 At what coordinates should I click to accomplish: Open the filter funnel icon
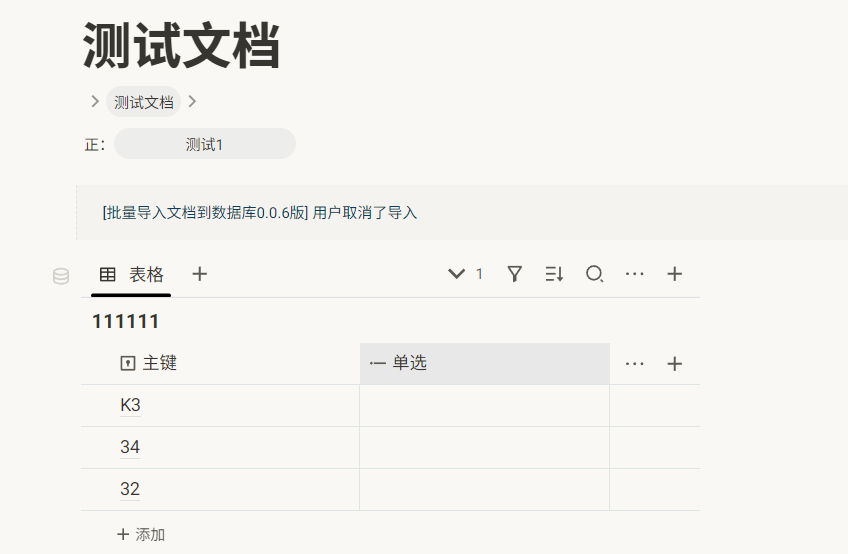(x=515, y=274)
